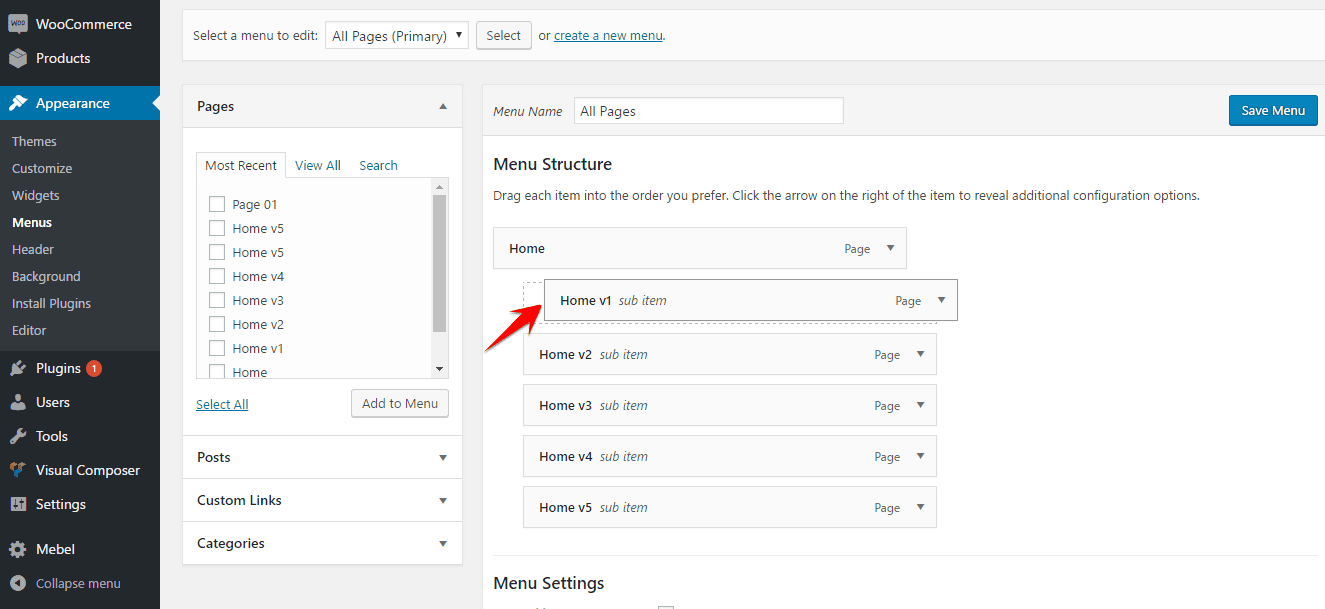1325x609 pixels.
Task: Click the Save Menu button
Action: [x=1272, y=110]
